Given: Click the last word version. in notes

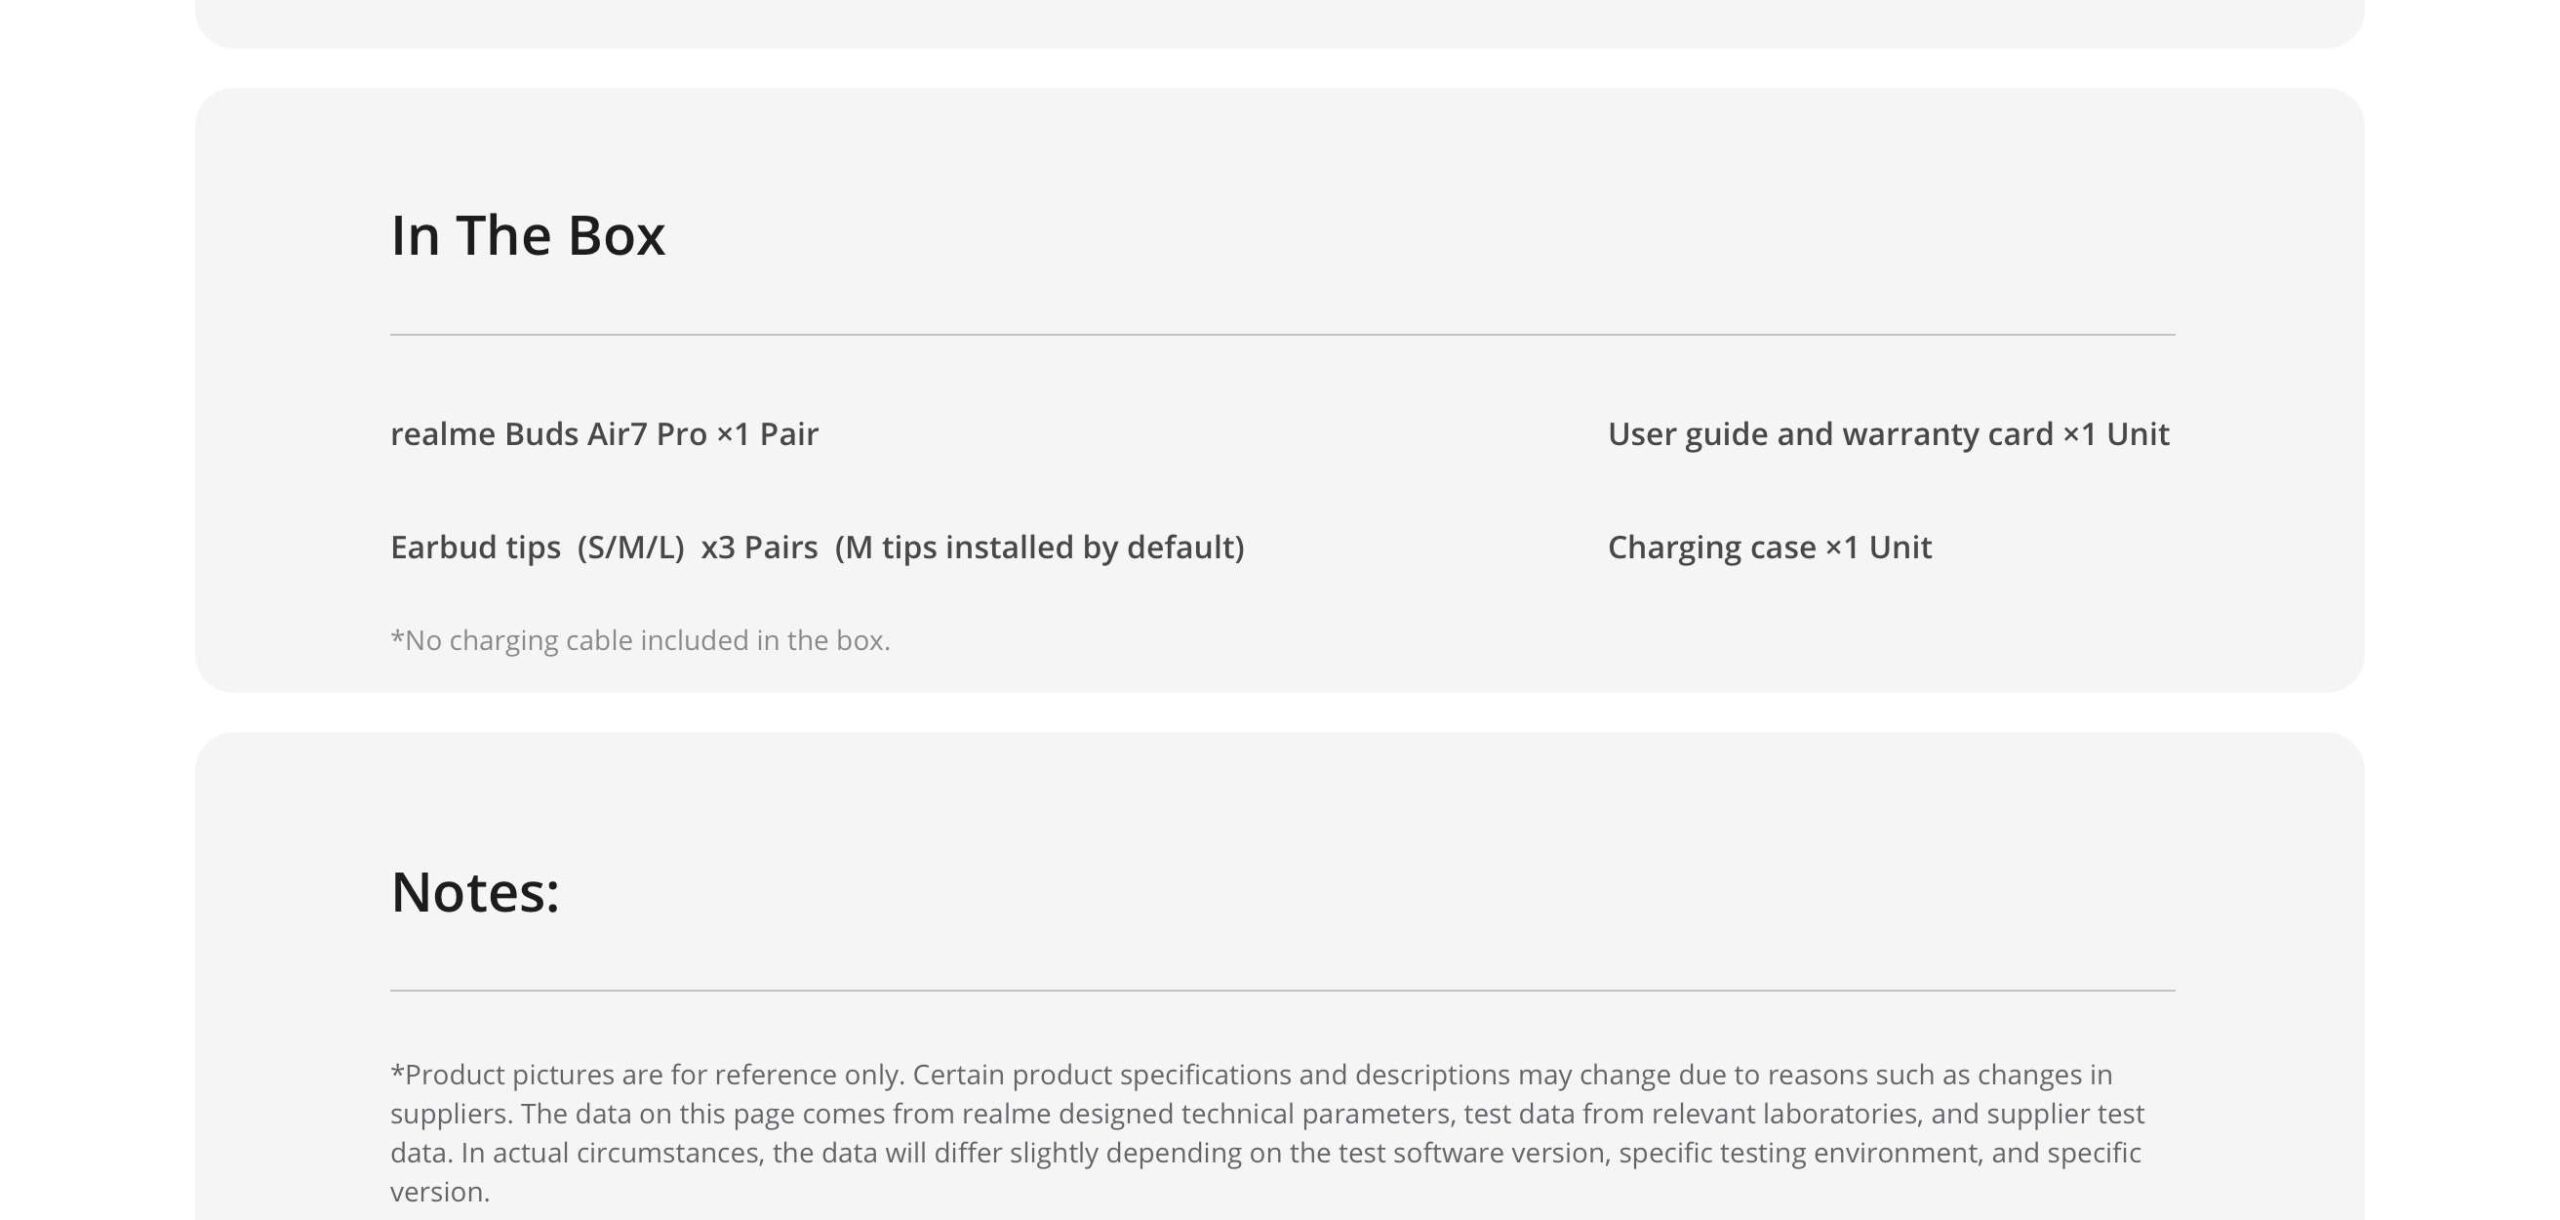Looking at the screenshot, I should click(440, 1192).
